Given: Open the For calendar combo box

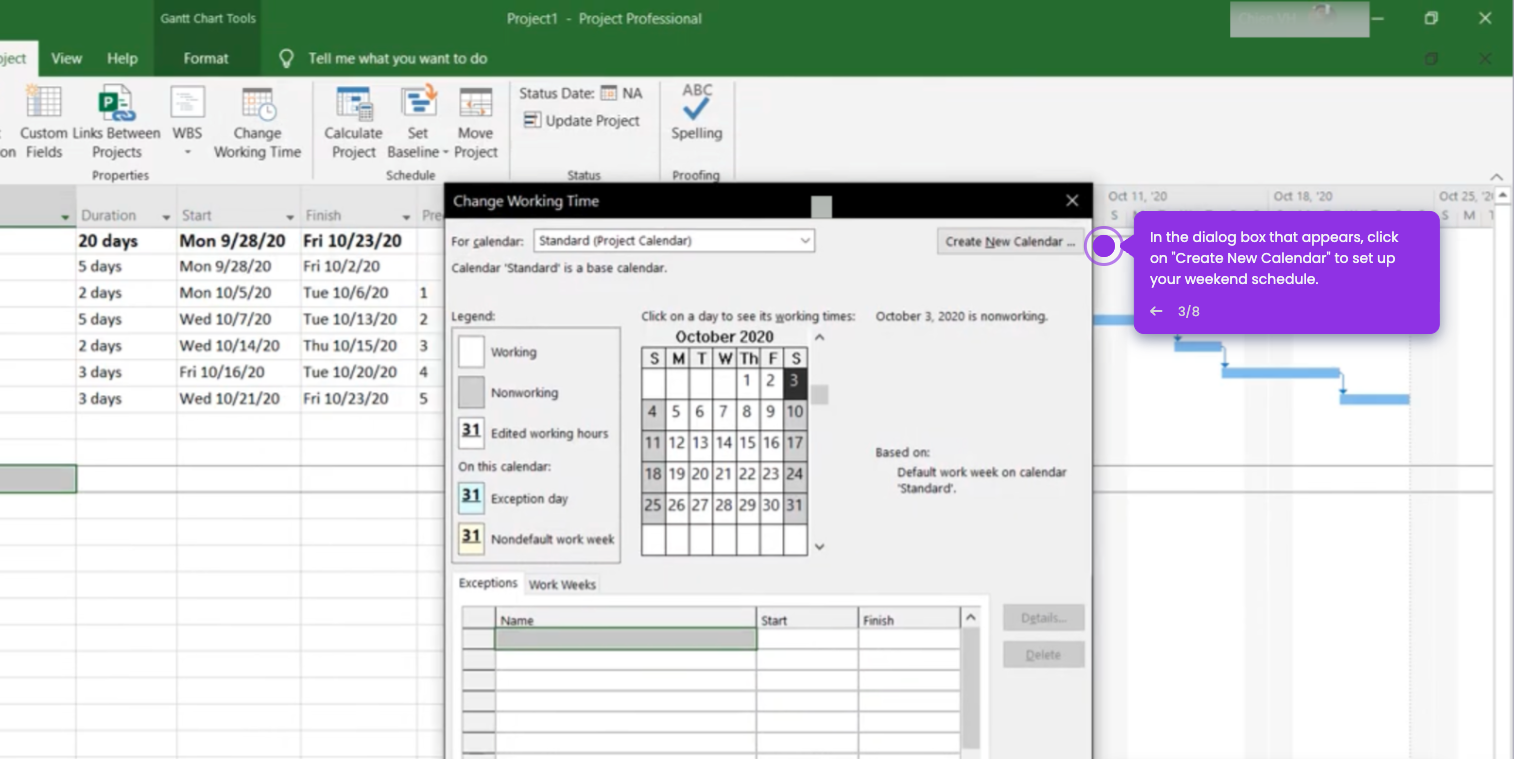Looking at the screenshot, I should 674,241.
